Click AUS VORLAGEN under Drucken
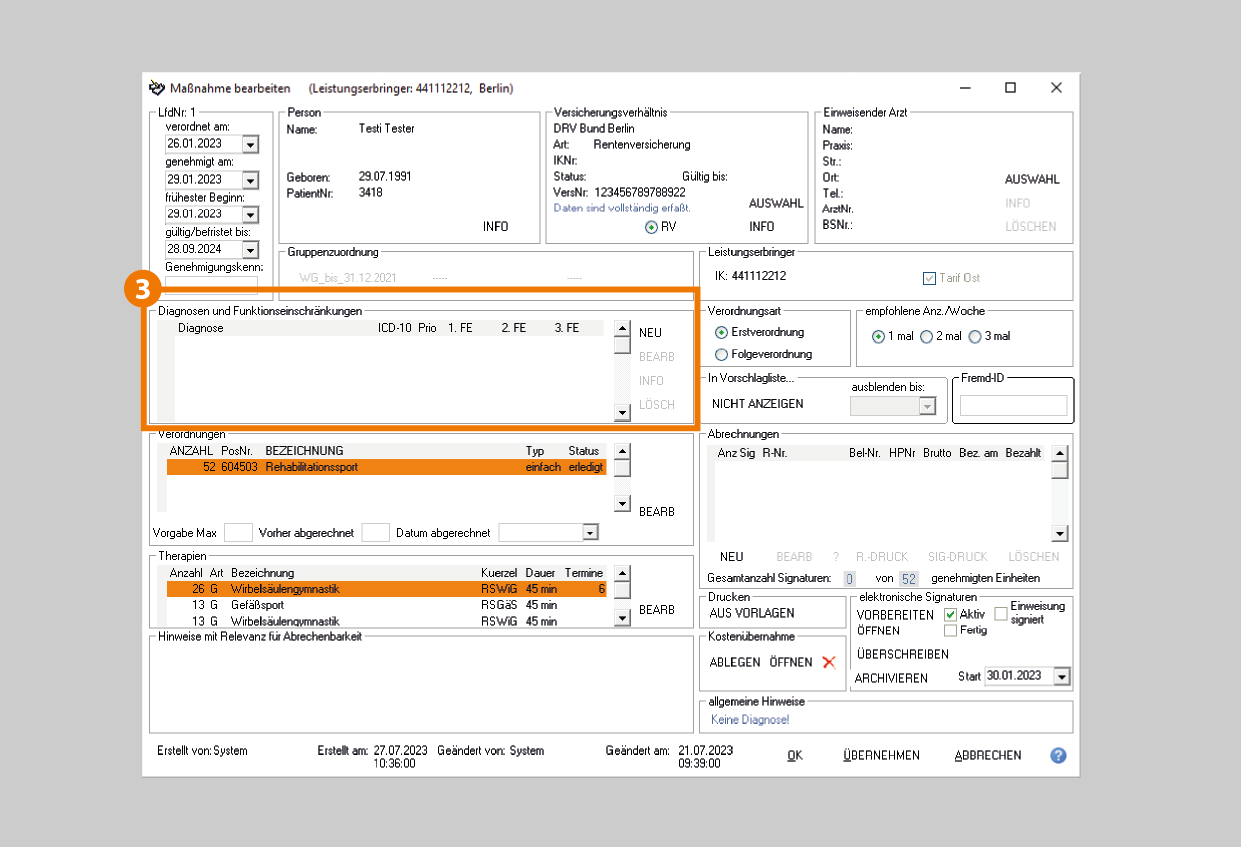The image size is (1241, 847). click(751, 612)
